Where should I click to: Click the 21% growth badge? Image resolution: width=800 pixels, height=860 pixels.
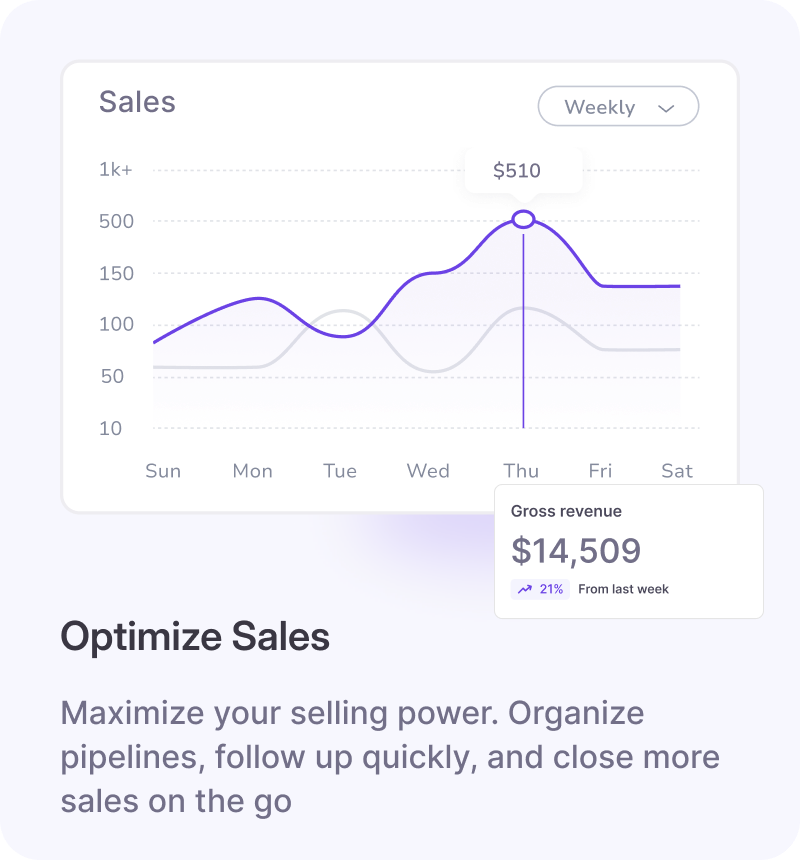pyautogui.click(x=540, y=589)
